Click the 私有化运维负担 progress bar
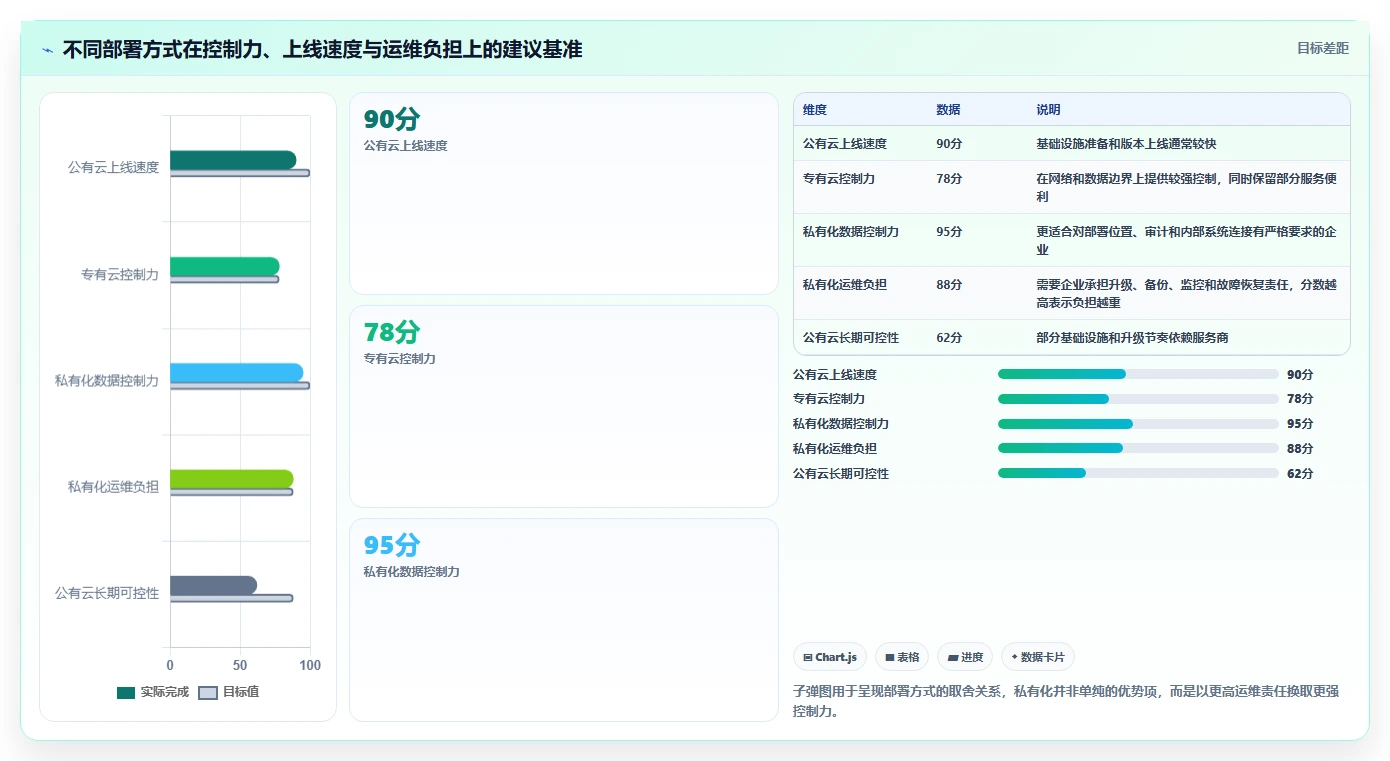This screenshot has width=1390, height=761. (1138, 448)
